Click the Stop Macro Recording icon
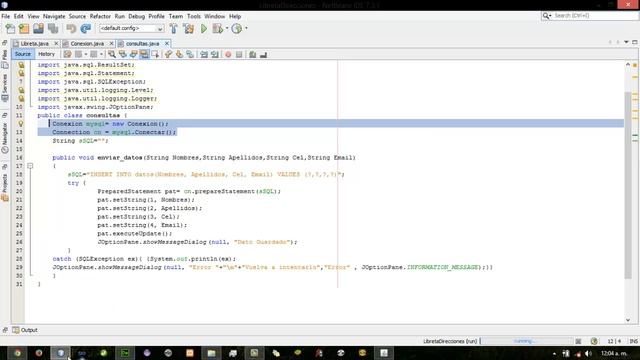Image resolution: width=640 pixels, height=360 pixels. point(239,54)
